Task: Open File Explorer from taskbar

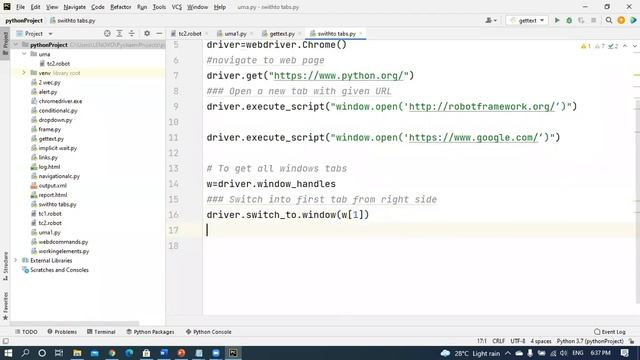Action: click(77, 353)
